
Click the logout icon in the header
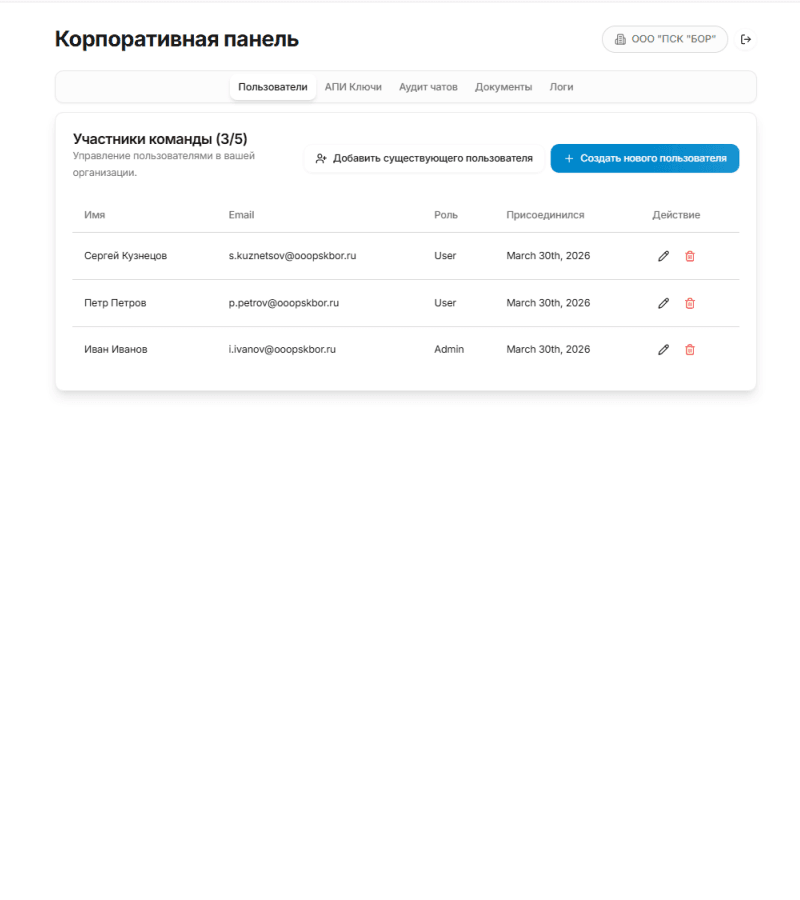click(745, 39)
